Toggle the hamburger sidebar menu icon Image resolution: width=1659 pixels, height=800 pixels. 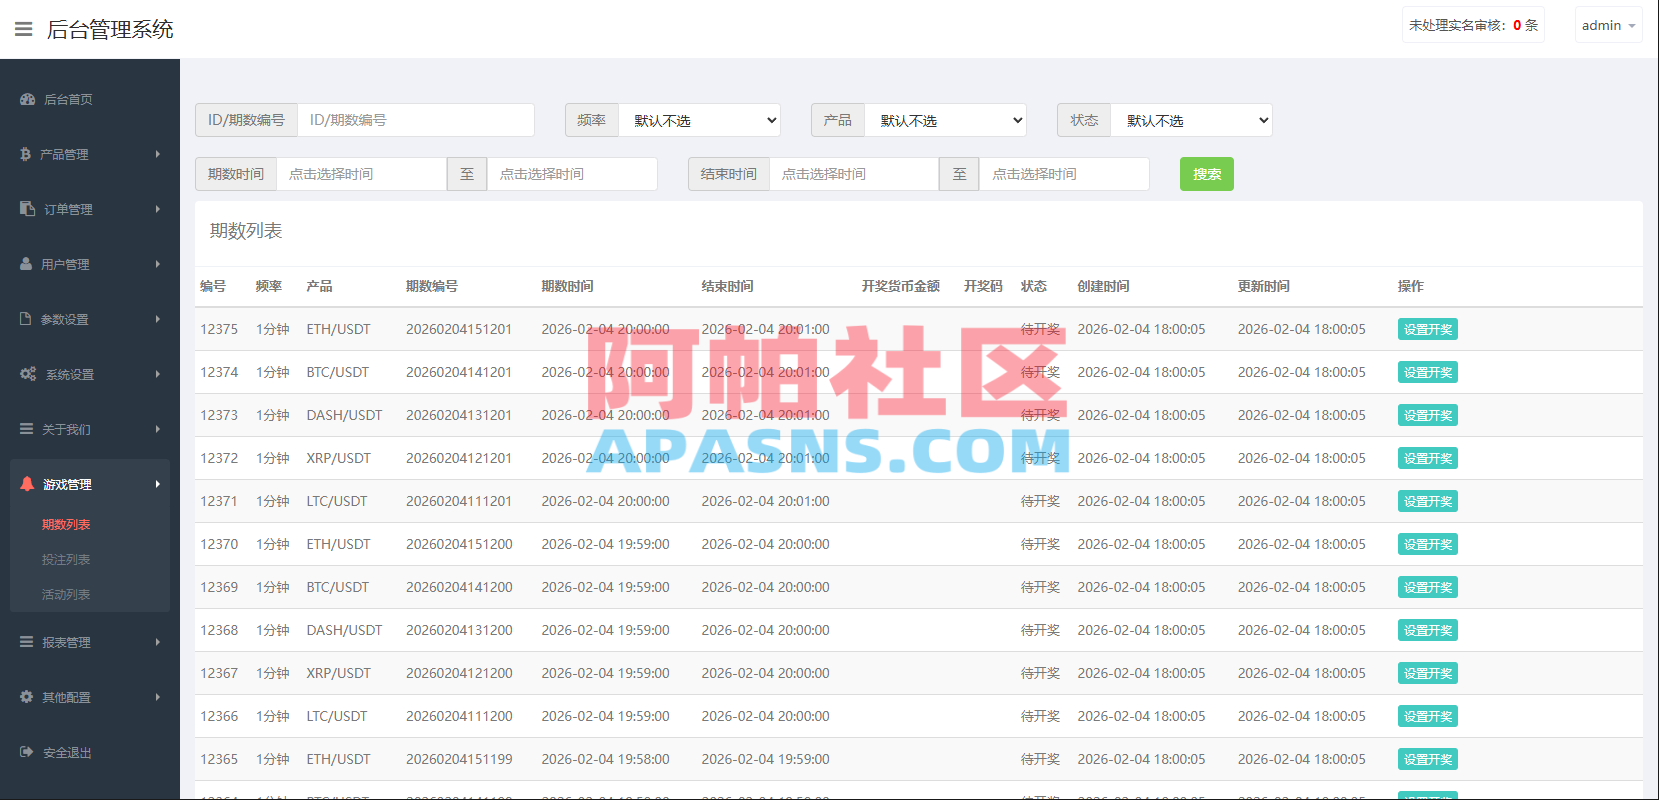point(23,29)
